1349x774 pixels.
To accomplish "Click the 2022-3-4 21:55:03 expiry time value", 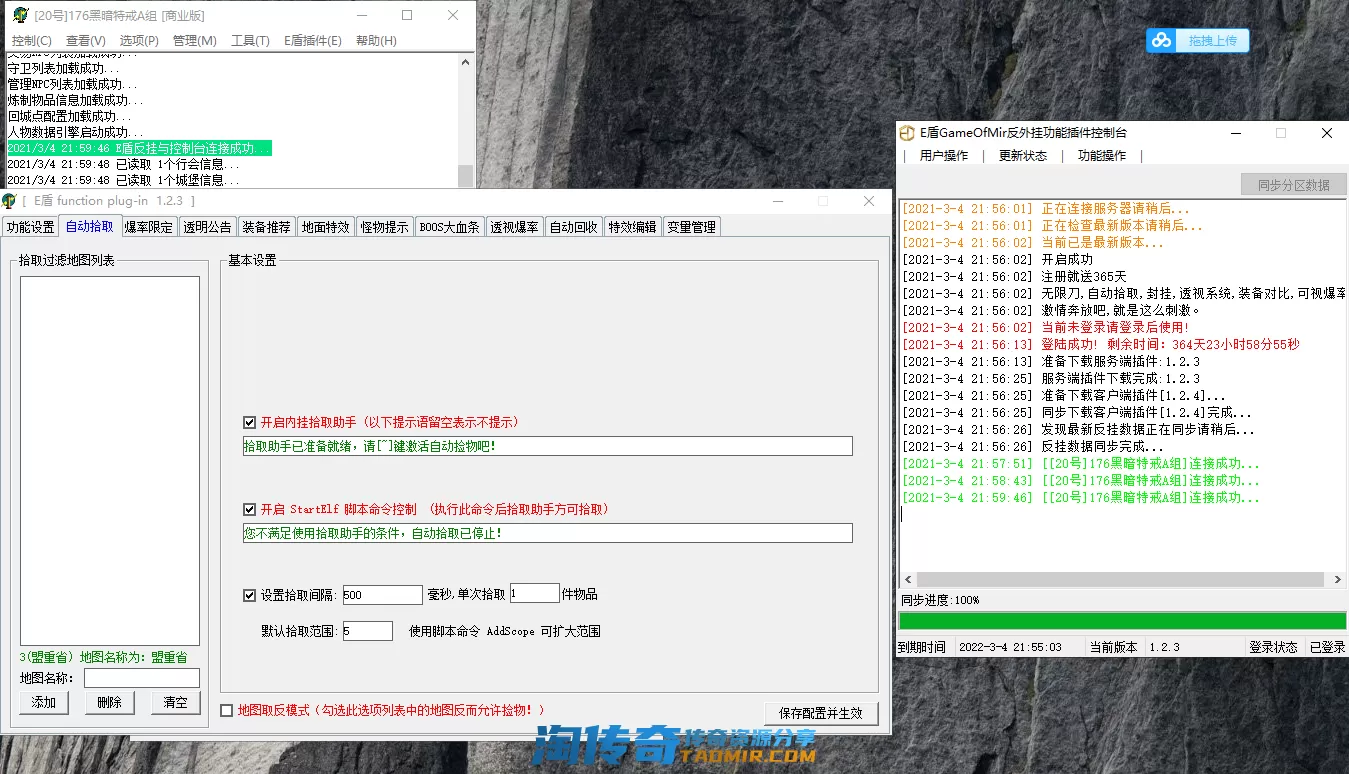I will (1010, 647).
